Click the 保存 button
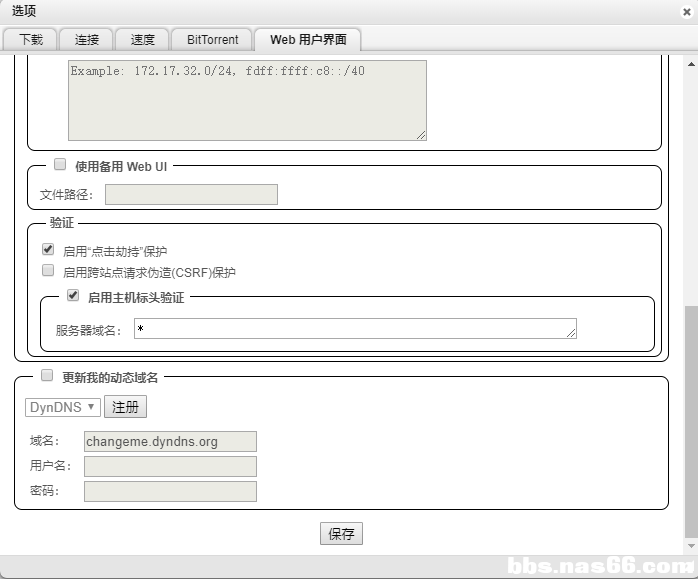The image size is (698, 579). pos(341,534)
